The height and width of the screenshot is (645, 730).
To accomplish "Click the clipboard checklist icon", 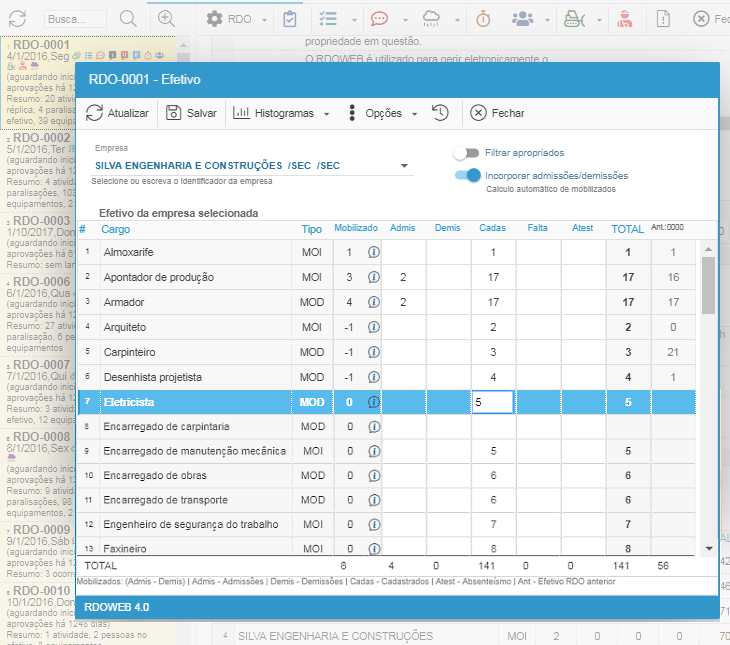I will click(290, 19).
